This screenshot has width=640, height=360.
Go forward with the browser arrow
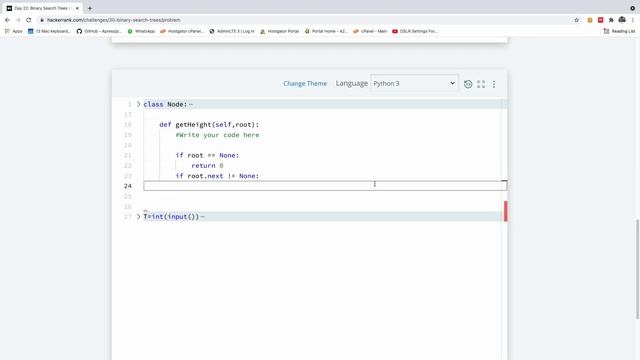tap(18, 20)
